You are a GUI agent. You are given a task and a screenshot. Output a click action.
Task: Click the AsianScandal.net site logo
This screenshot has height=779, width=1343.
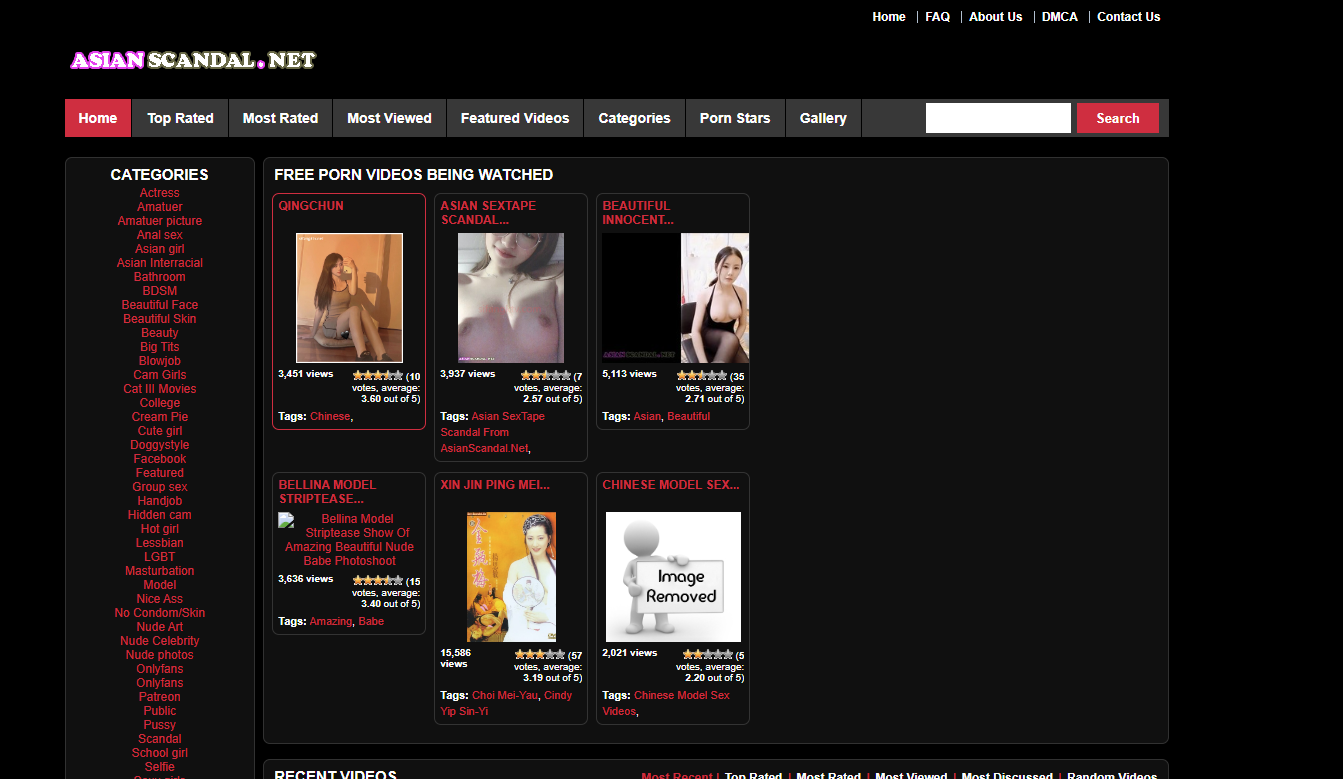[192, 61]
